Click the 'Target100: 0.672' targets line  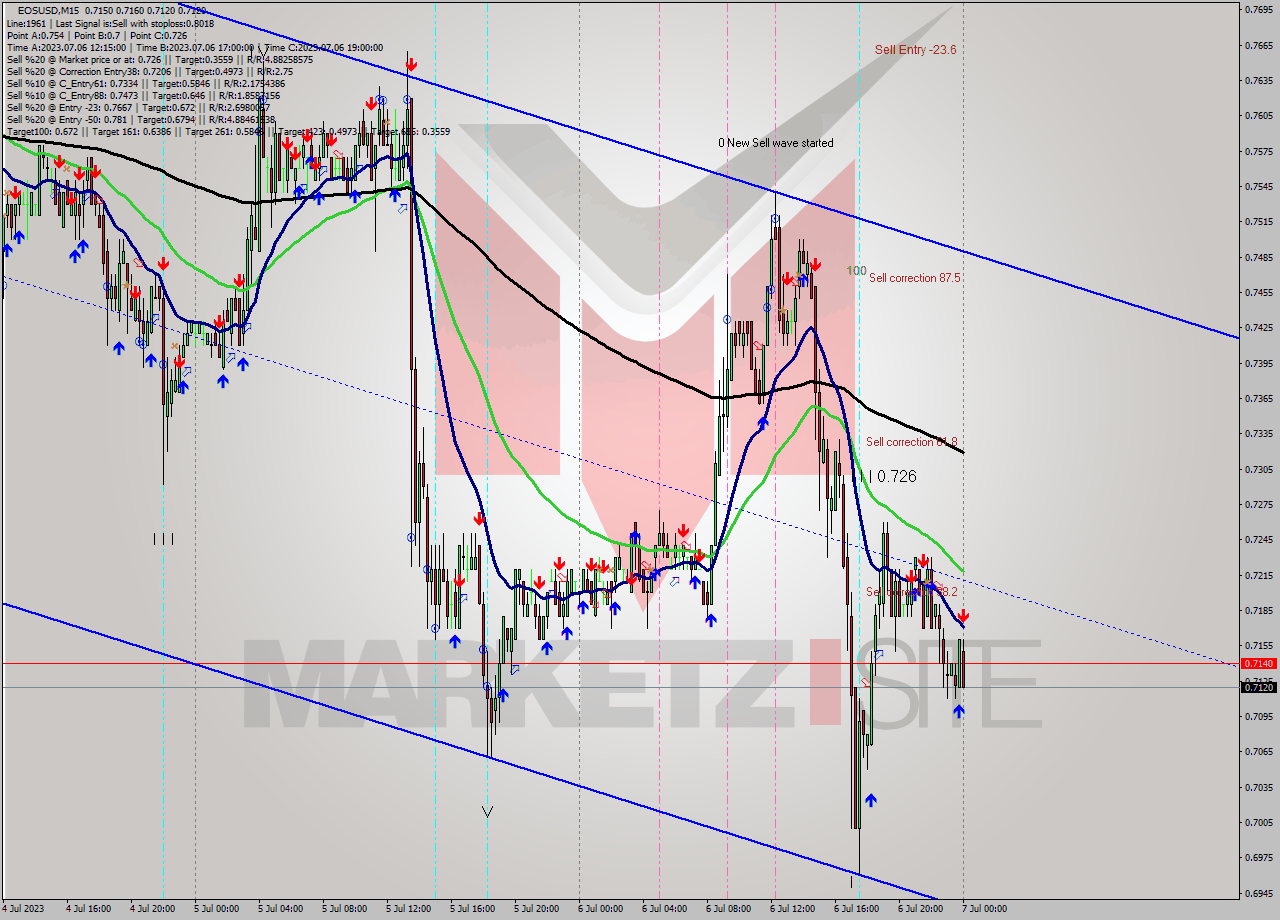228,131
